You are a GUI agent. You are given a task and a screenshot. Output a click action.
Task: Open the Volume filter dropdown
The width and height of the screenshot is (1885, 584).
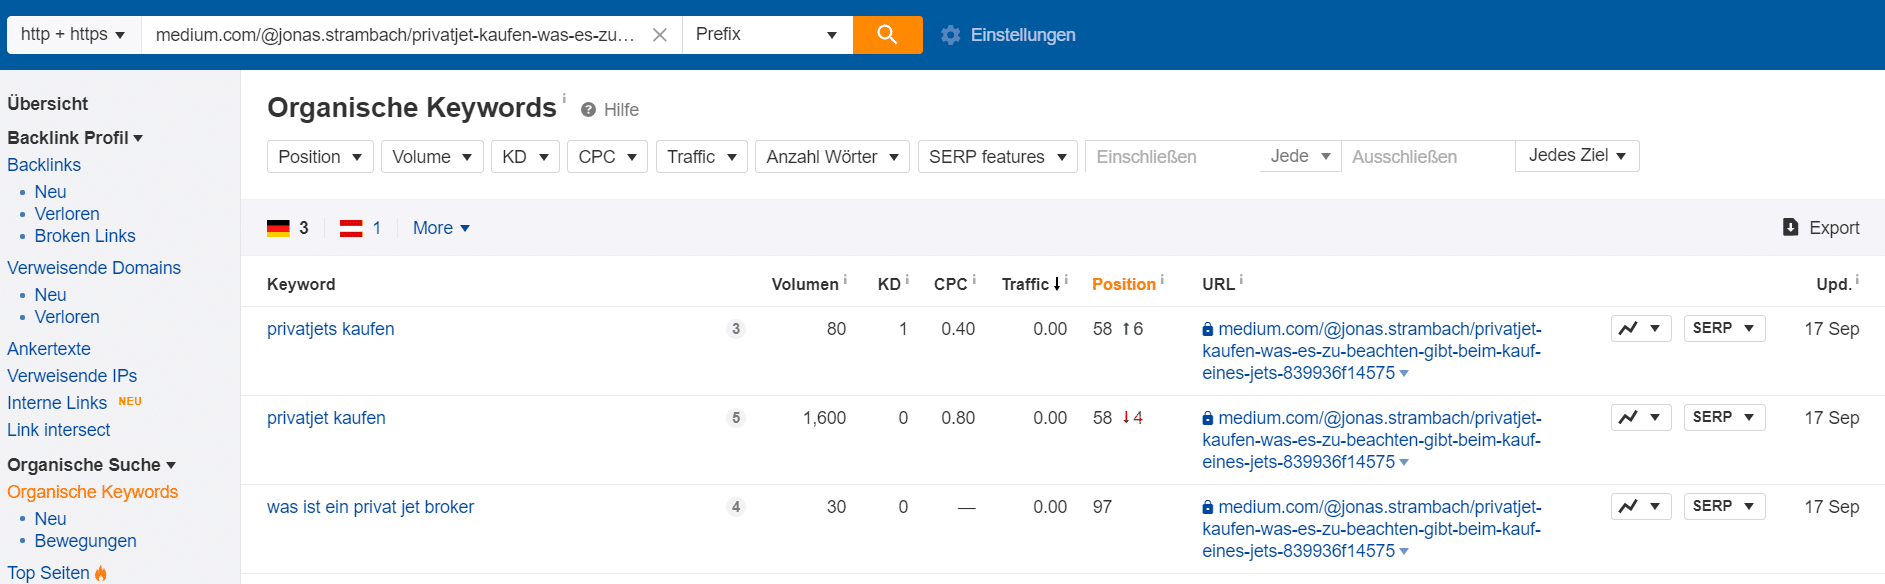pos(432,157)
